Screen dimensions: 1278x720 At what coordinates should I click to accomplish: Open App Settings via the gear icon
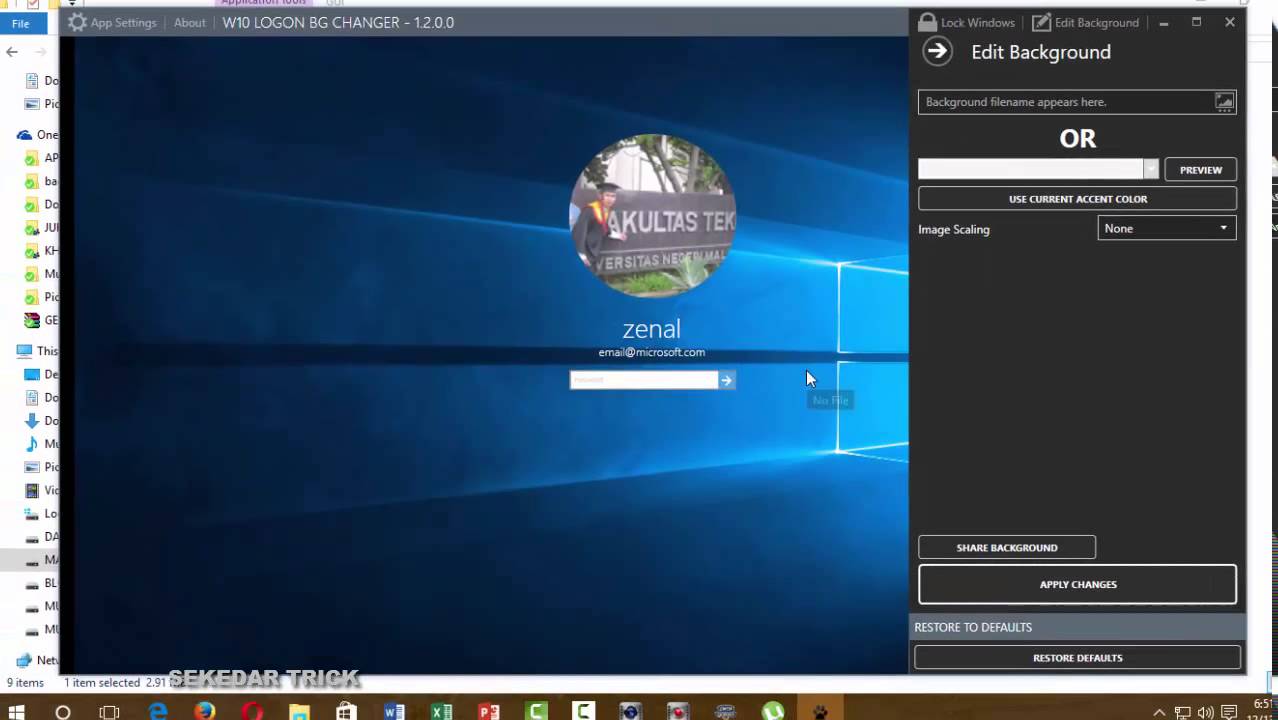(78, 22)
